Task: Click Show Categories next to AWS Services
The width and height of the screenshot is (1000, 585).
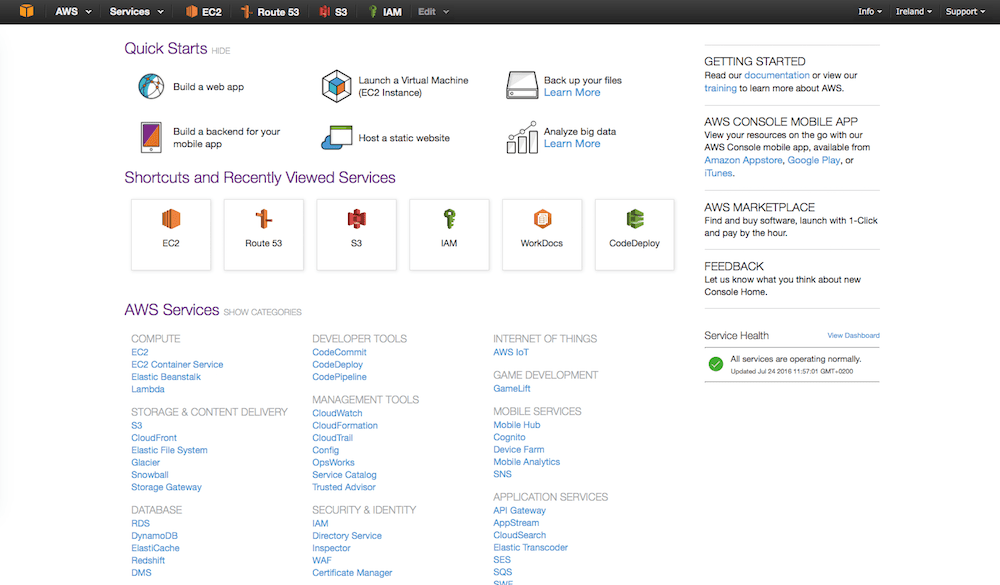Action: pyautogui.click(x=262, y=312)
